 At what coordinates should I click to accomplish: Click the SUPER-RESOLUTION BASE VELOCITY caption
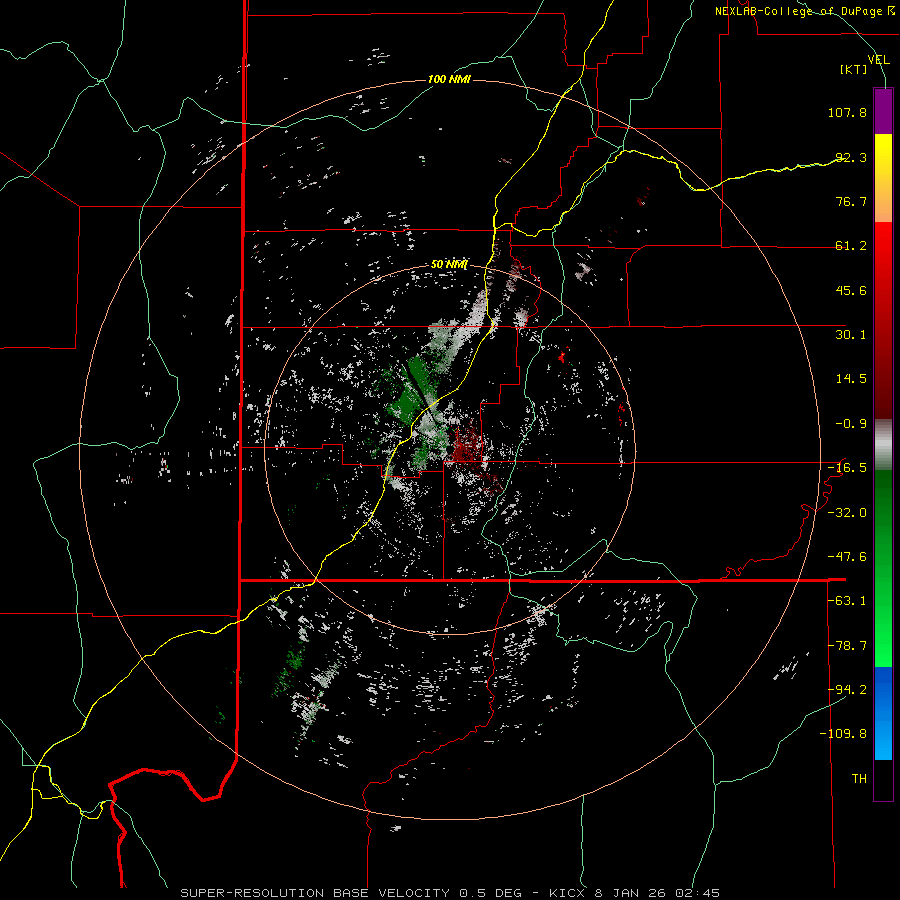click(x=315, y=893)
